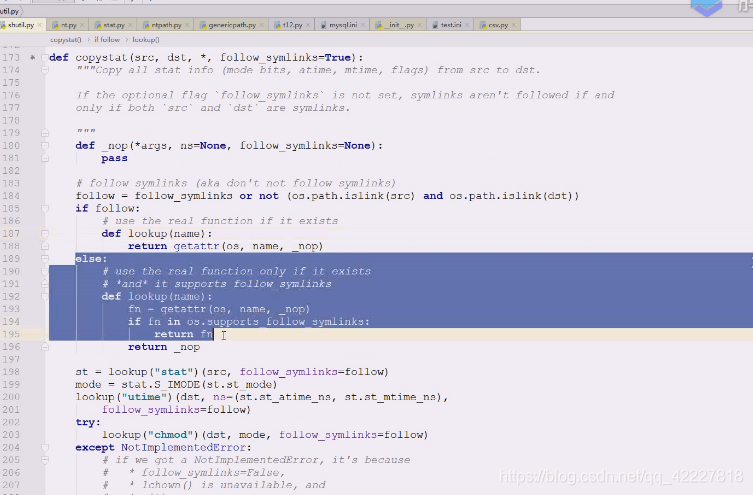Open the ntpath.py tab

(166, 25)
